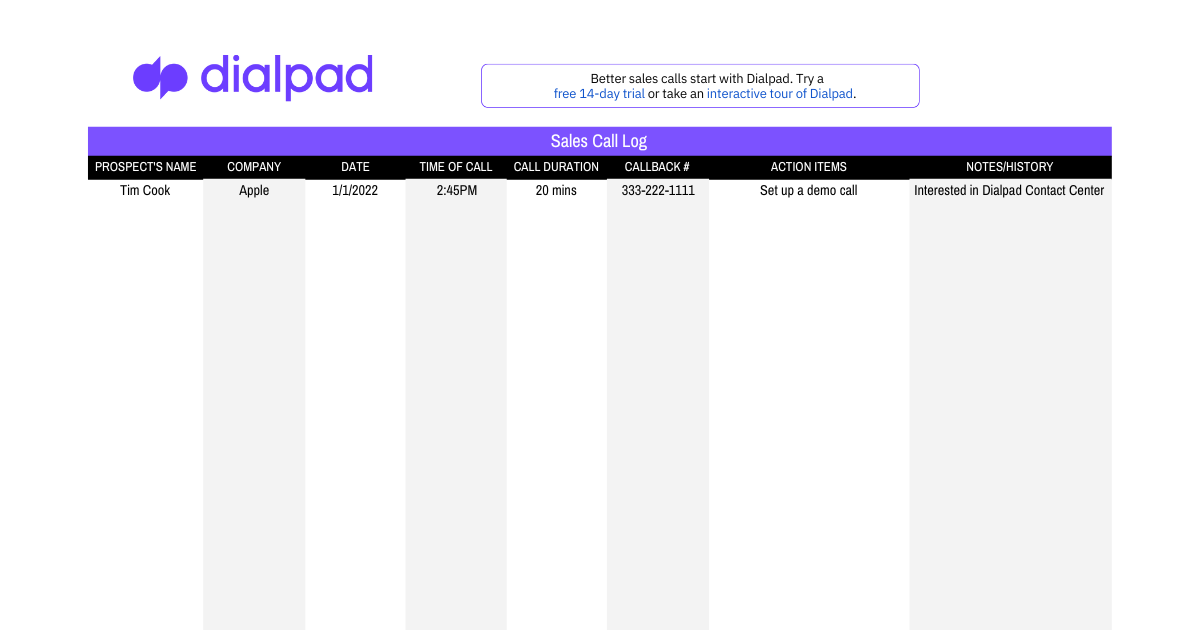Select the COMPANY column header
The image size is (1200, 630).
click(x=254, y=167)
